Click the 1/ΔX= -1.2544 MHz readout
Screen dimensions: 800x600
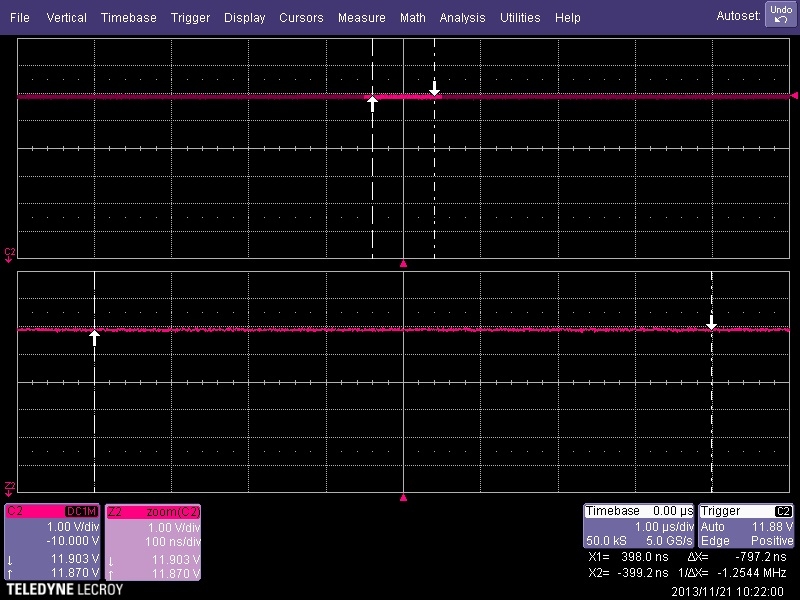[x=733, y=572]
